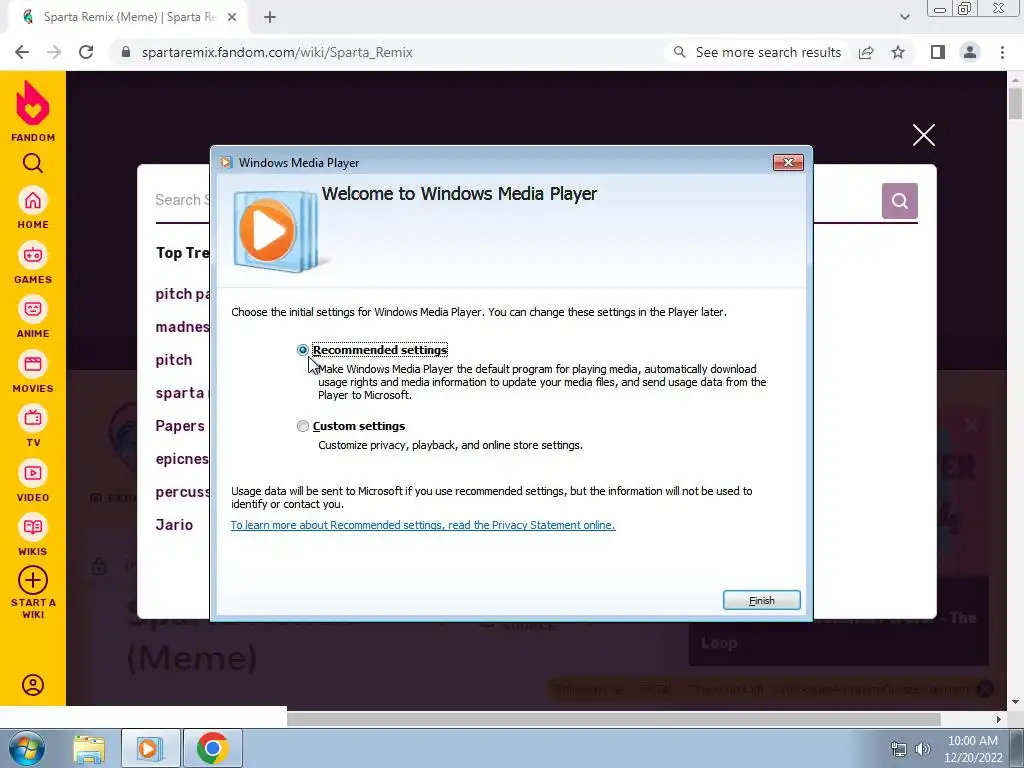The width and height of the screenshot is (1024, 768).
Task: Click the horizontal scrollbar right arrow
Action: pyautogui.click(x=999, y=719)
